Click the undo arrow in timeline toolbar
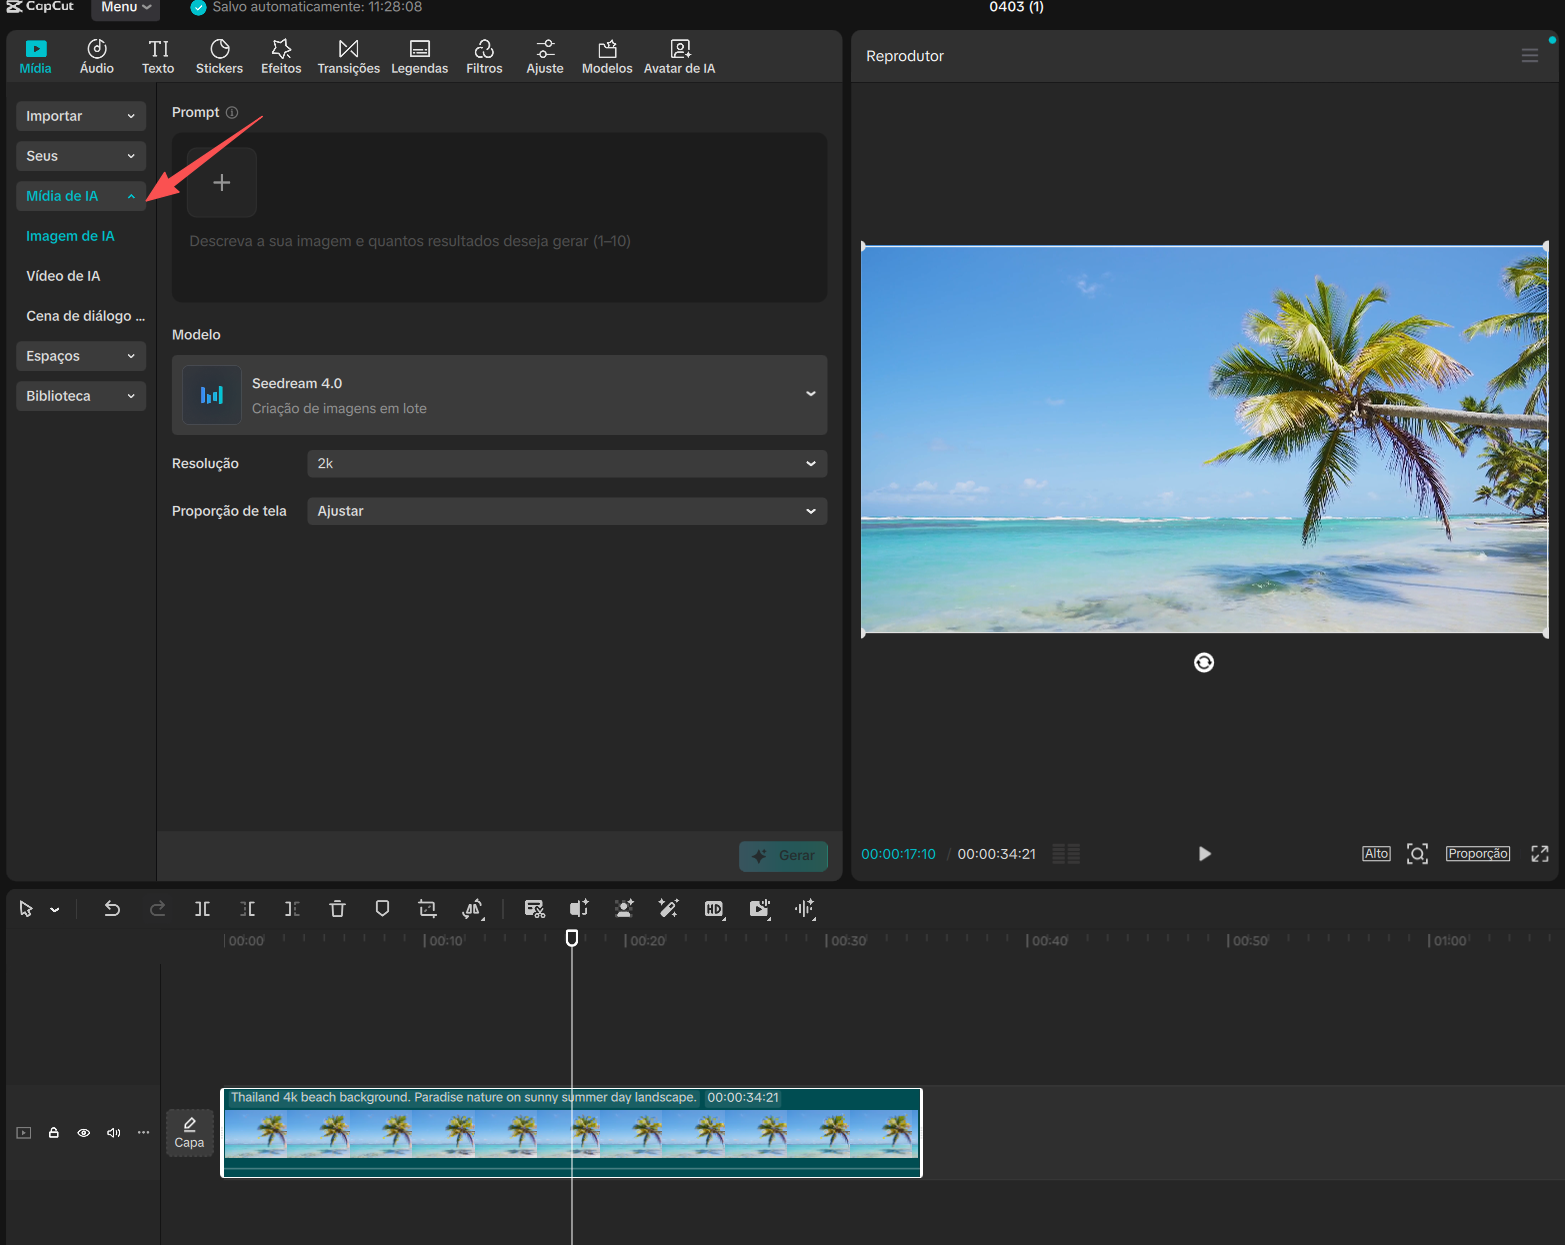 tap(112, 909)
